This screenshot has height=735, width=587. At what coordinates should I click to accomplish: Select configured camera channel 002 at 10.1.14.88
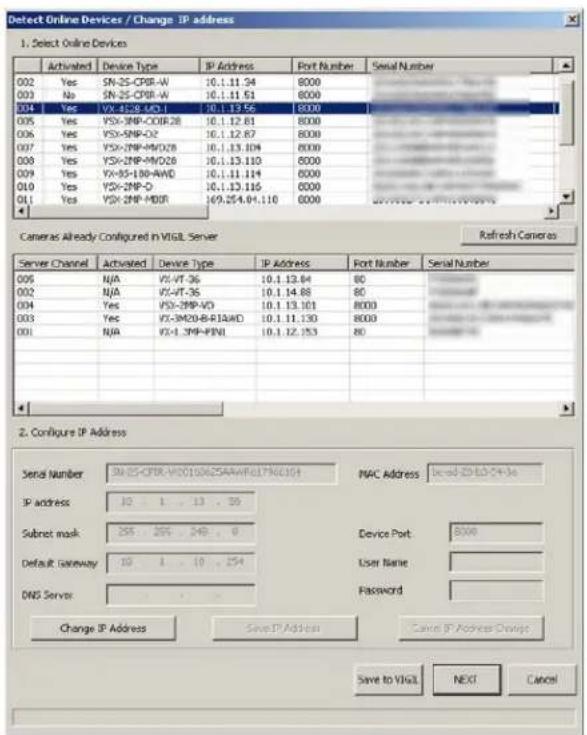[294, 292]
